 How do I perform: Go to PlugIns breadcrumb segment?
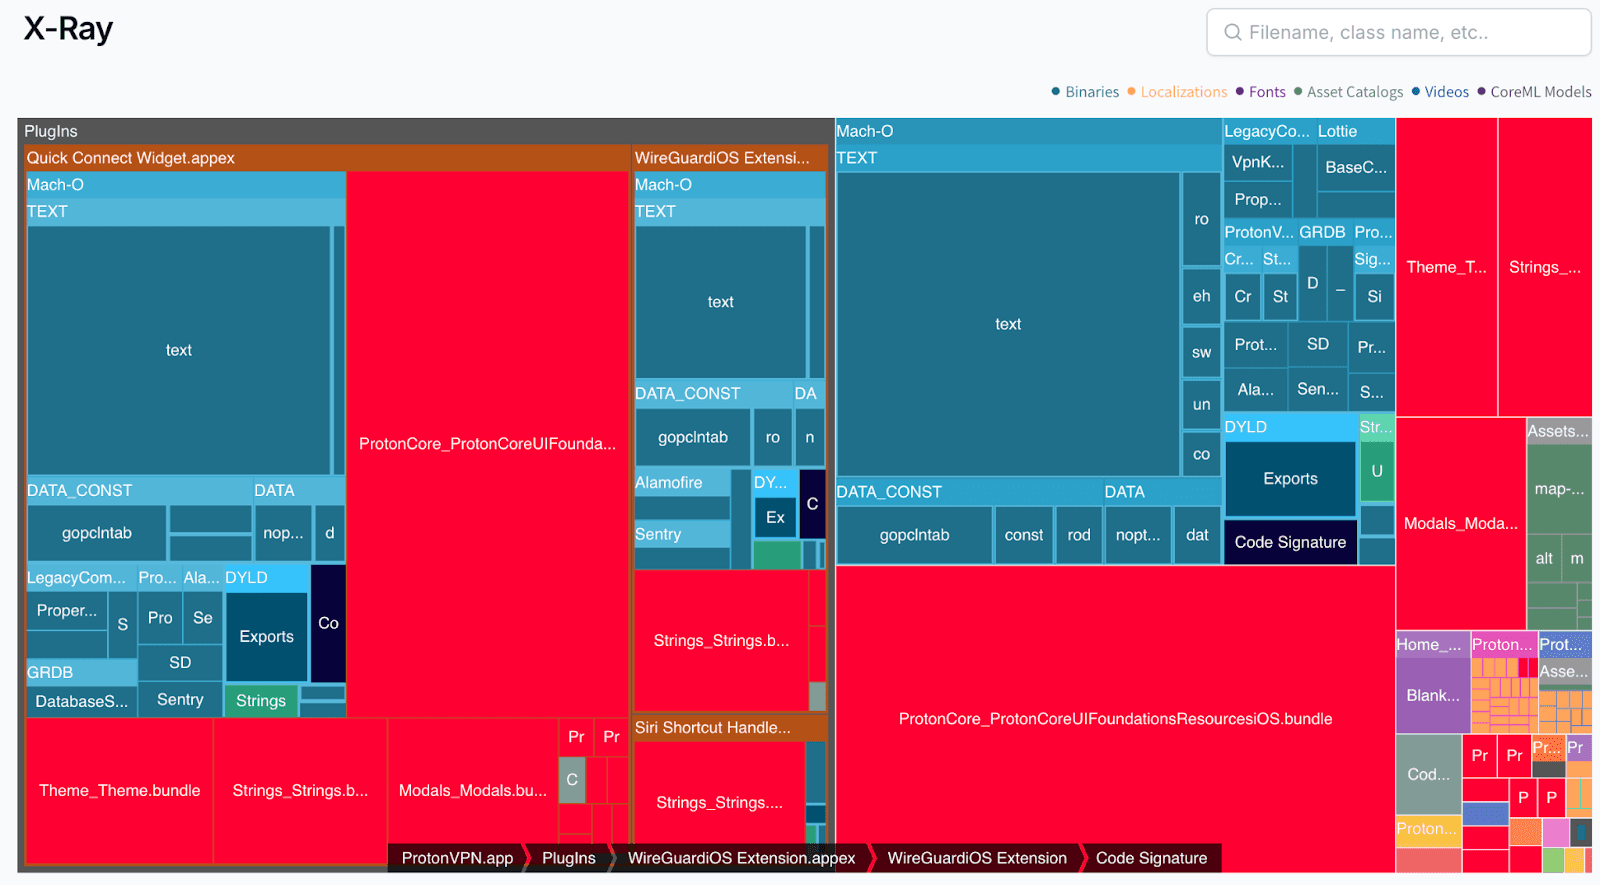pos(568,858)
